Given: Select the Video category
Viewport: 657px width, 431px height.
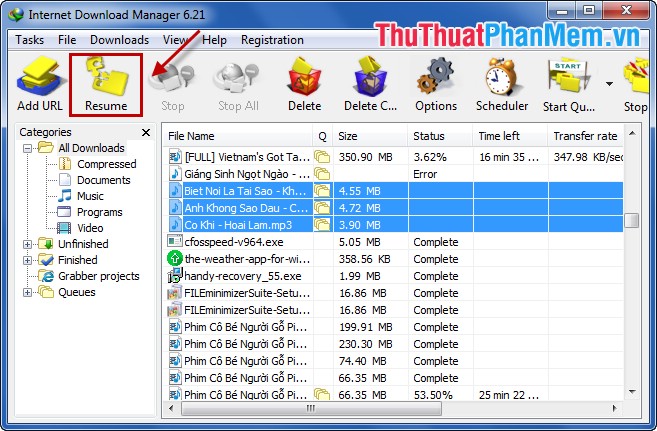Looking at the screenshot, I should pyautogui.click(x=90, y=228).
